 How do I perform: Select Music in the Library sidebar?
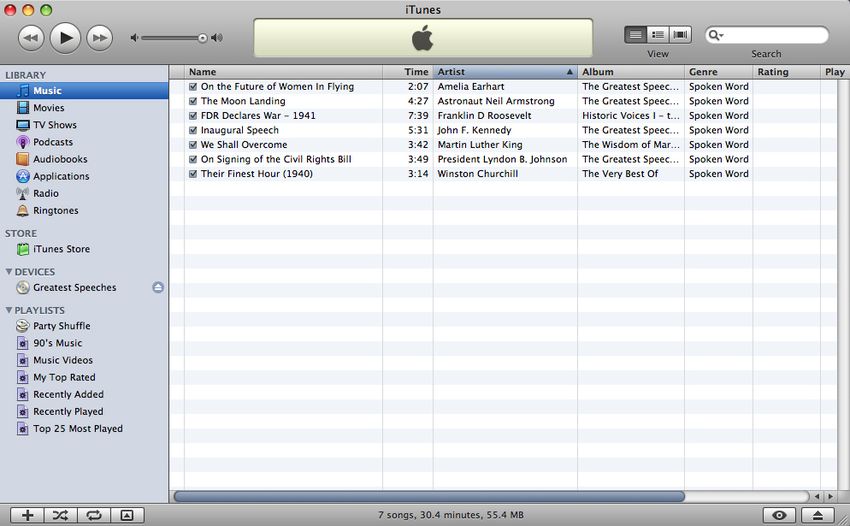[x=84, y=91]
